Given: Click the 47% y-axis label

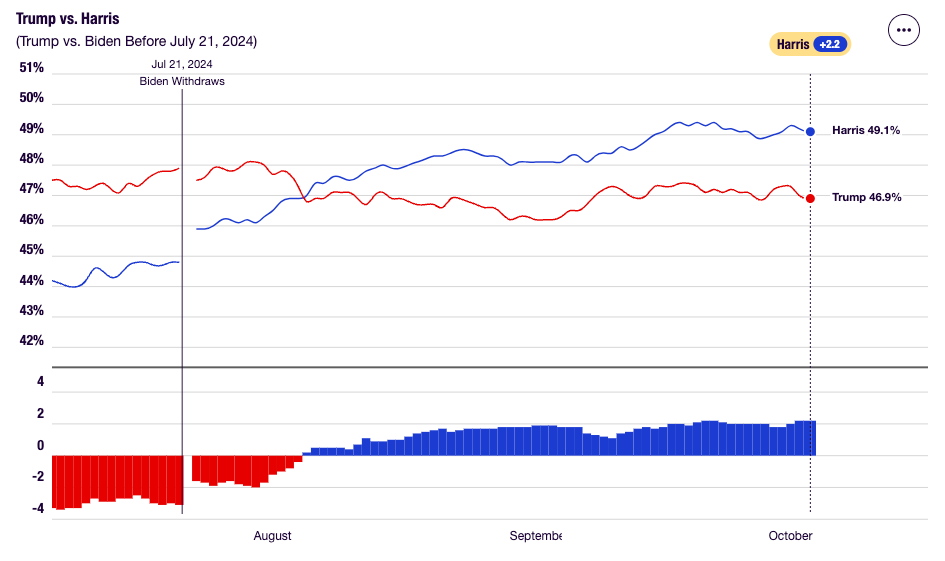Looking at the screenshot, I should [x=31, y=189].
